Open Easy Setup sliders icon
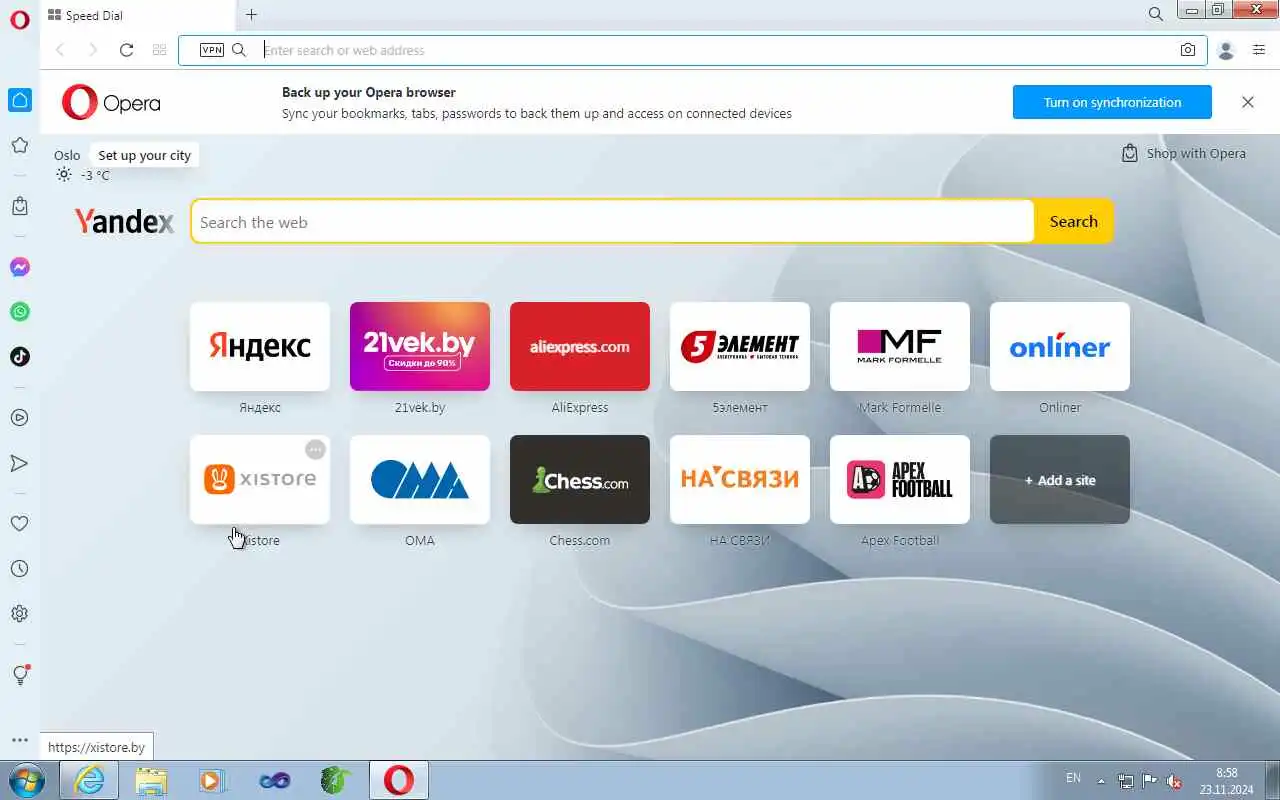Viewport: 1280px width, 800px height. (1259, 50)
